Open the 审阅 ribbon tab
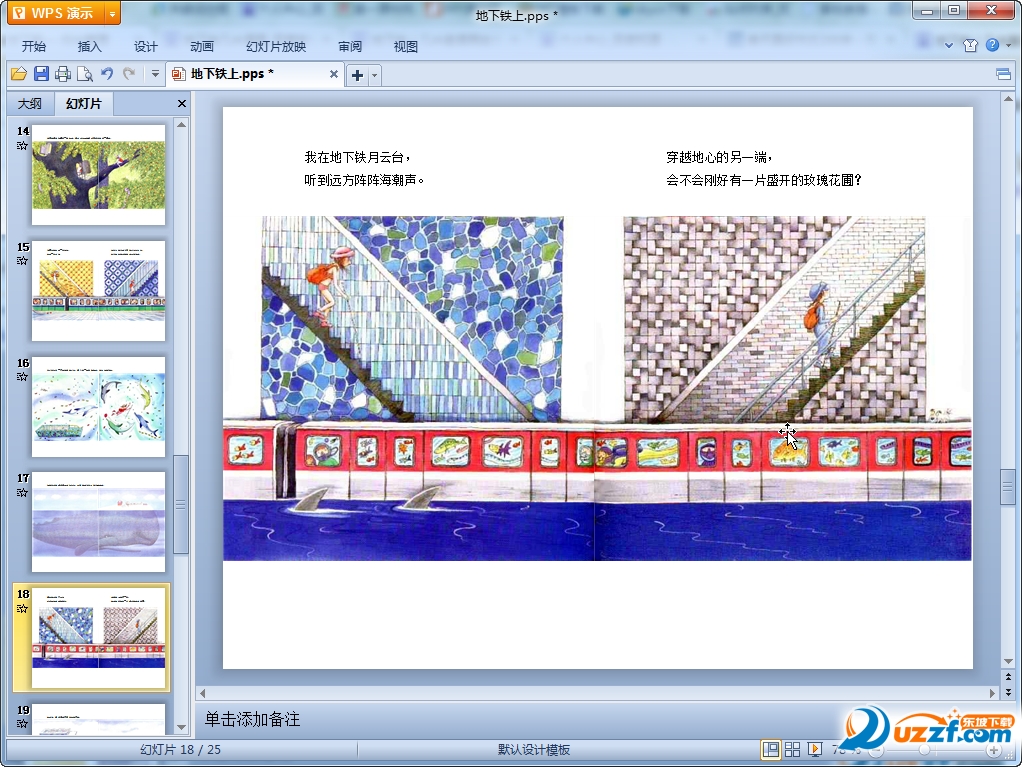Image resolution: width=1022 pixels, height=767 pixels. pos(350,46)
